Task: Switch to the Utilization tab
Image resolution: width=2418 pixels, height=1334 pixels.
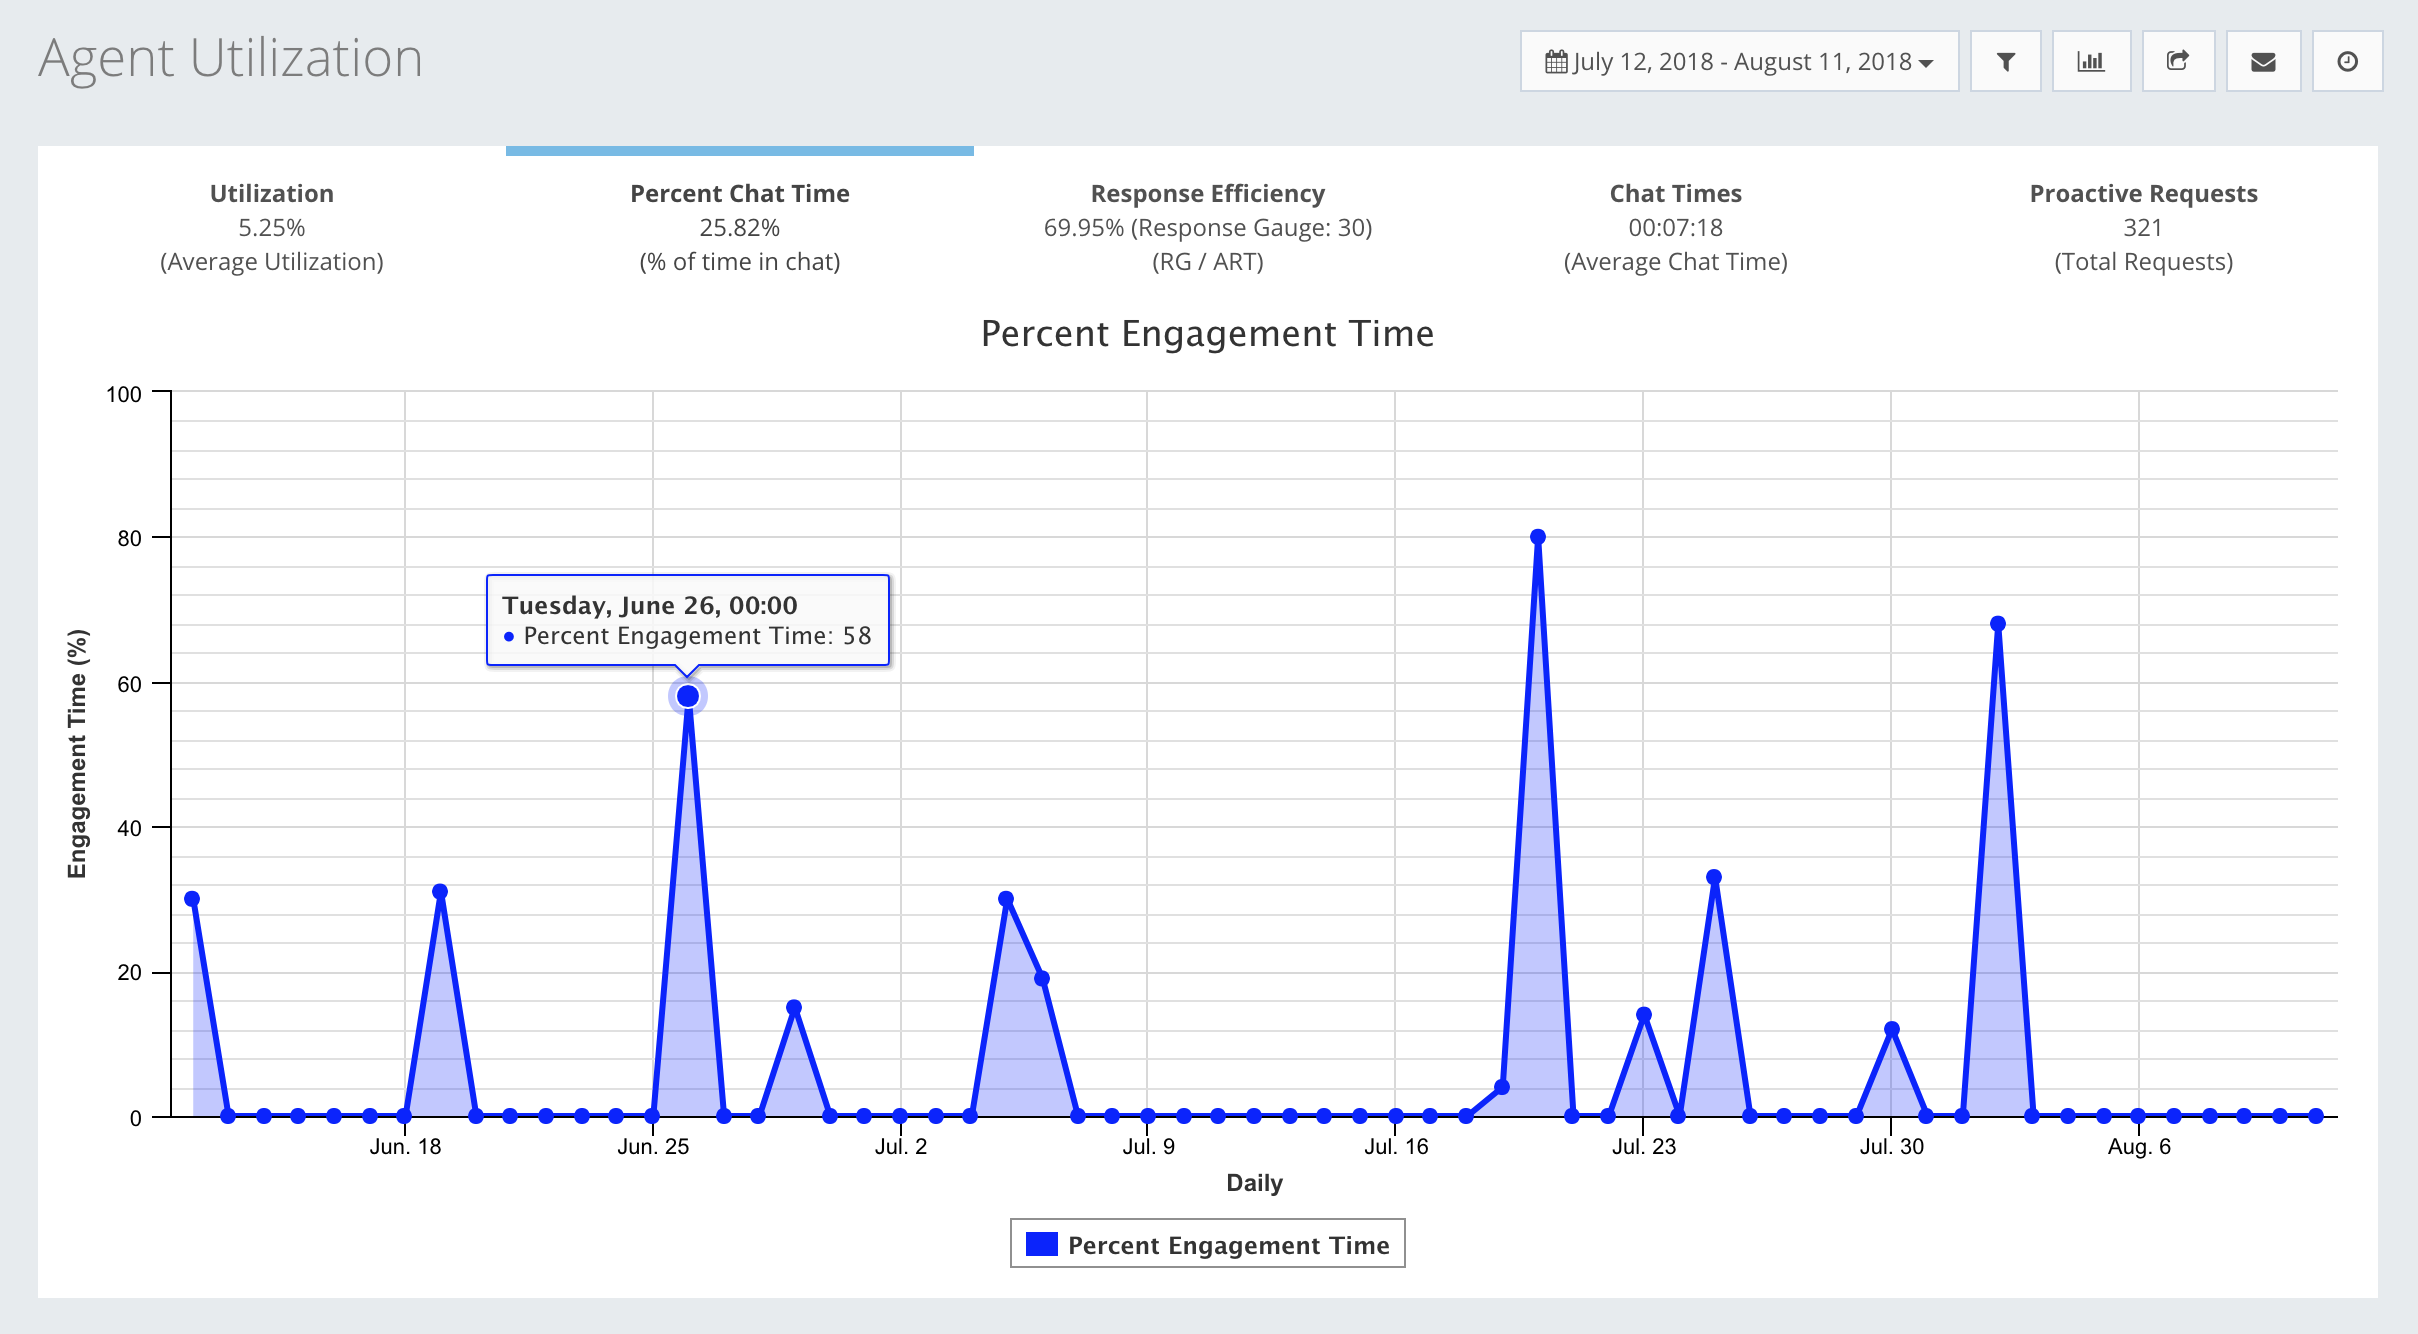Action: point(272,227)
